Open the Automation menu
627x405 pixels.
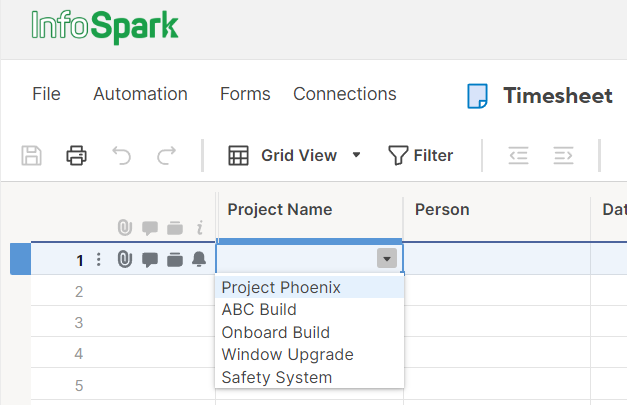coord(140,94)
